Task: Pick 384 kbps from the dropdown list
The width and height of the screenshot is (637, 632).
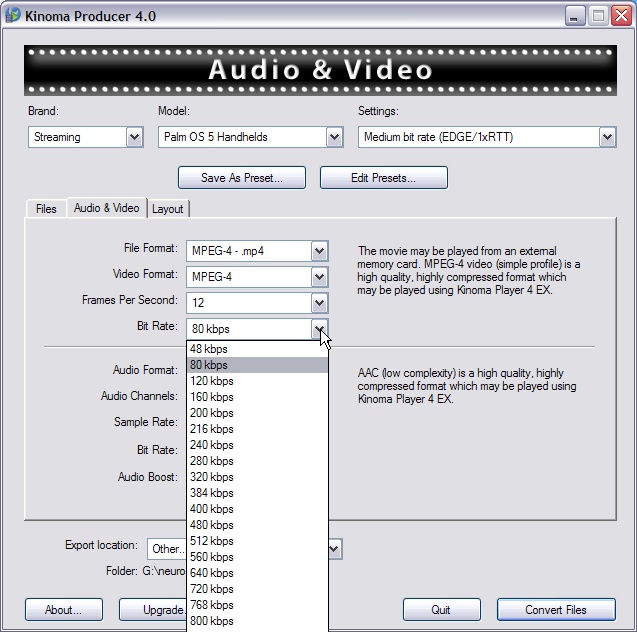Action: 212,493
